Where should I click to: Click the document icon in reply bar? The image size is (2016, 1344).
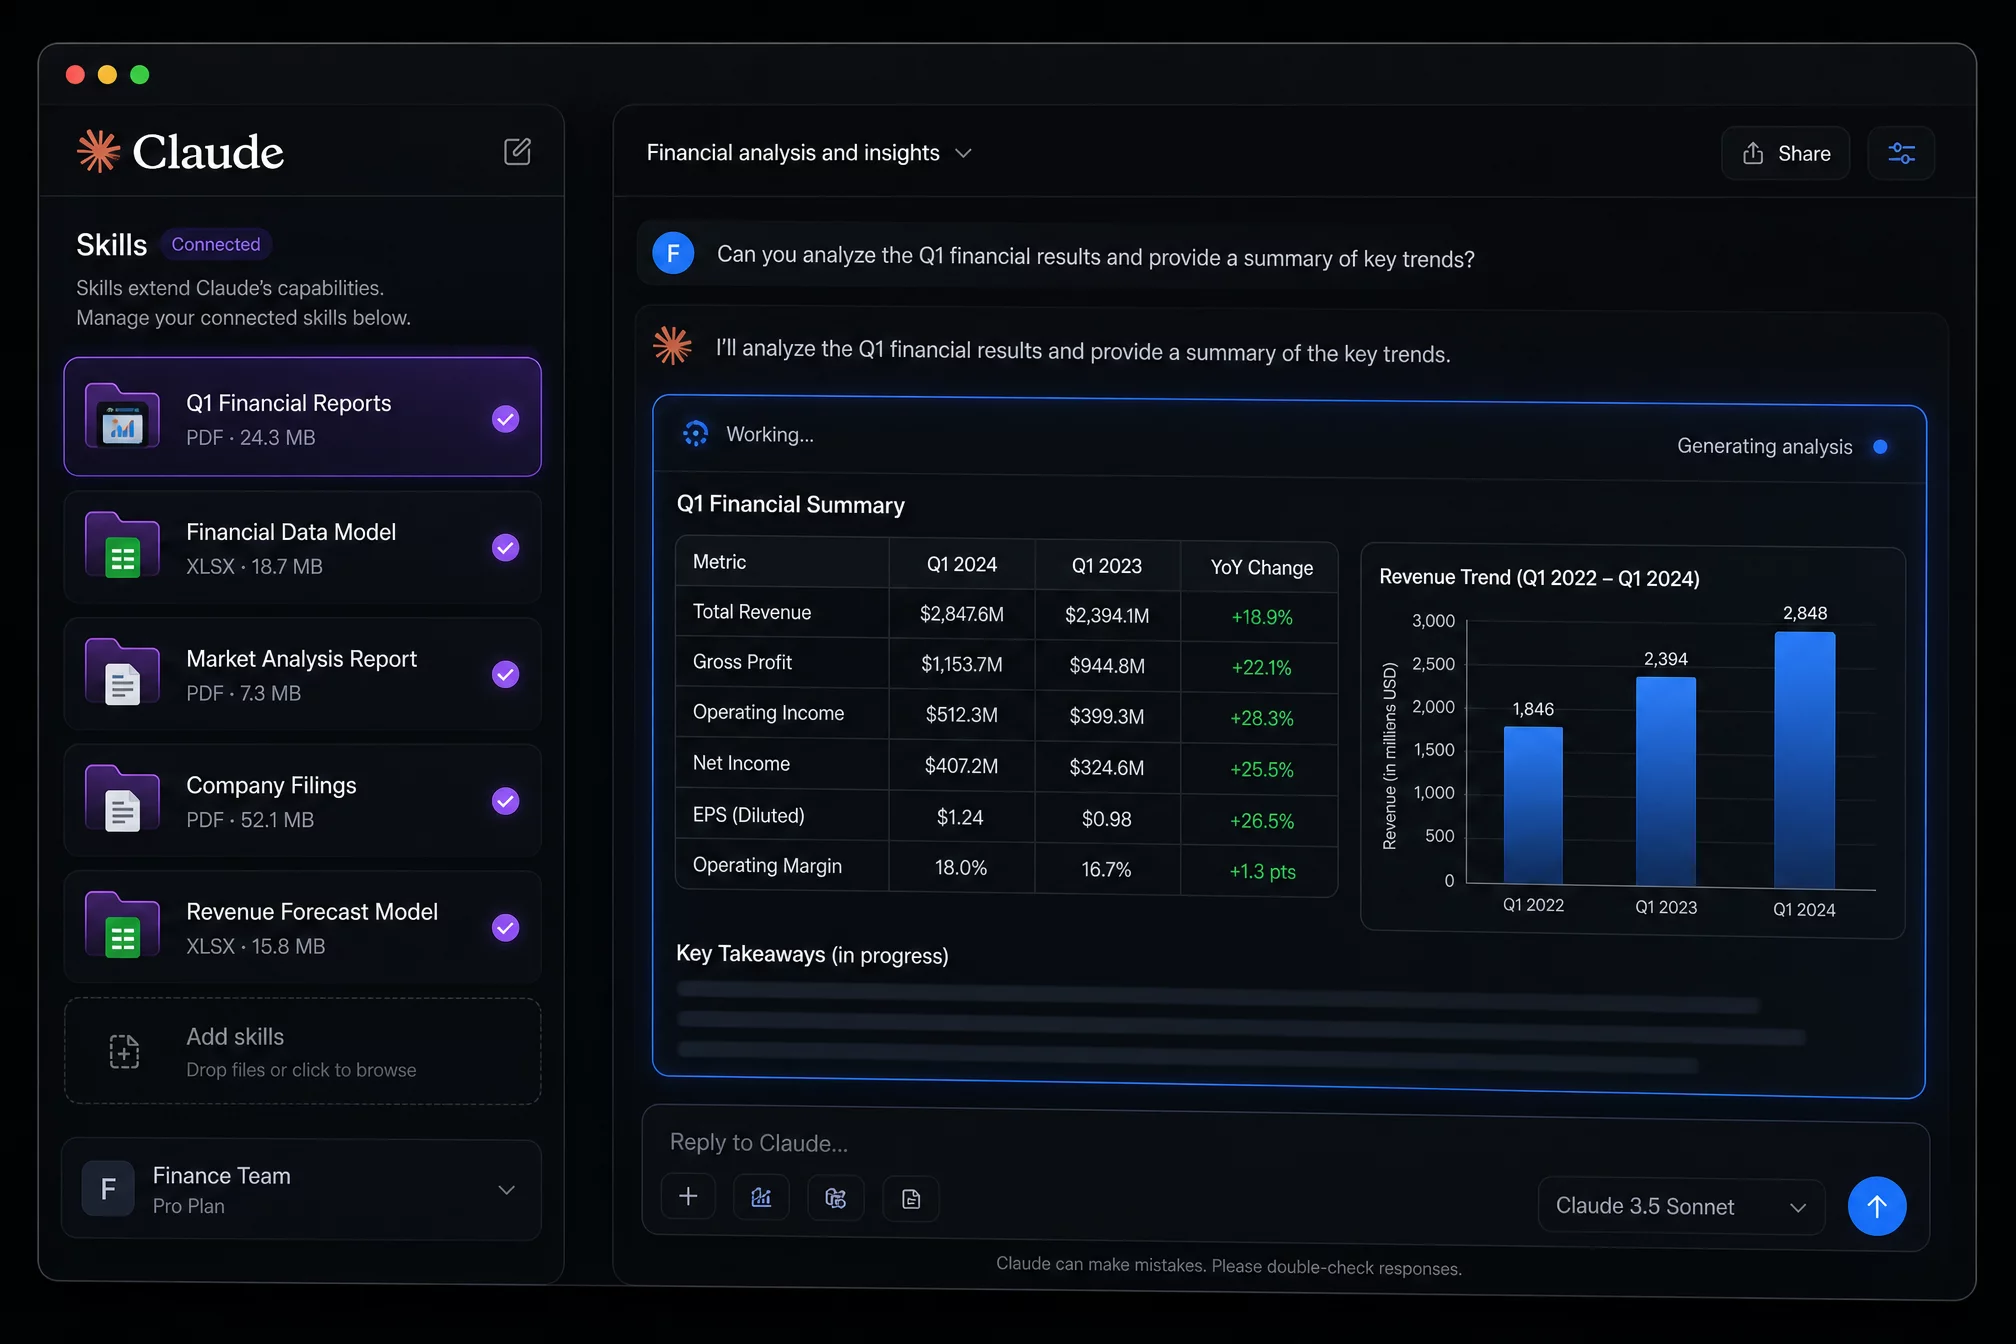911,1199
